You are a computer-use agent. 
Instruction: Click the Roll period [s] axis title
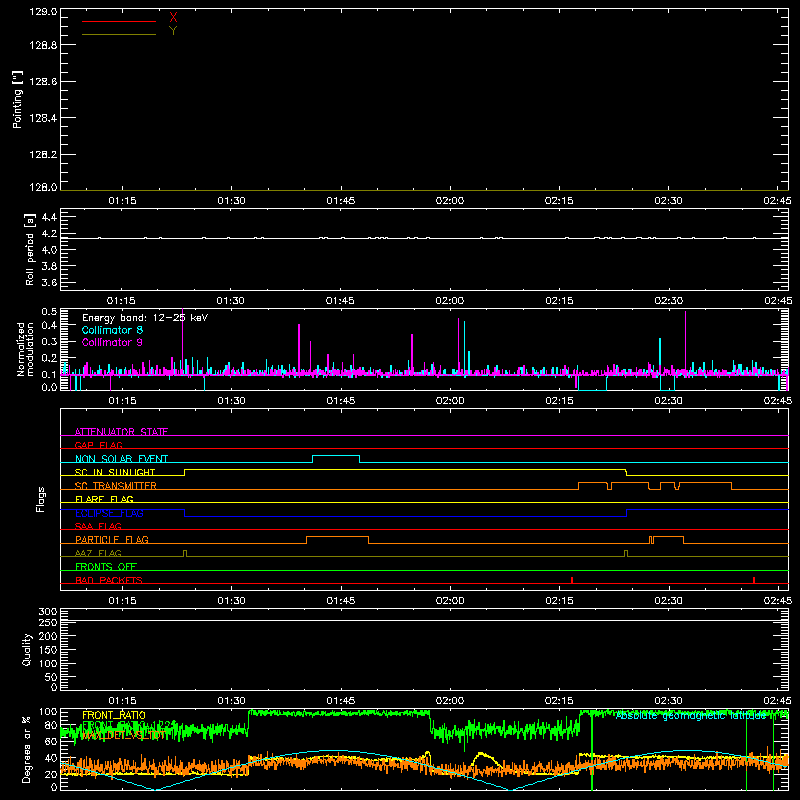(x=29, y=249)
